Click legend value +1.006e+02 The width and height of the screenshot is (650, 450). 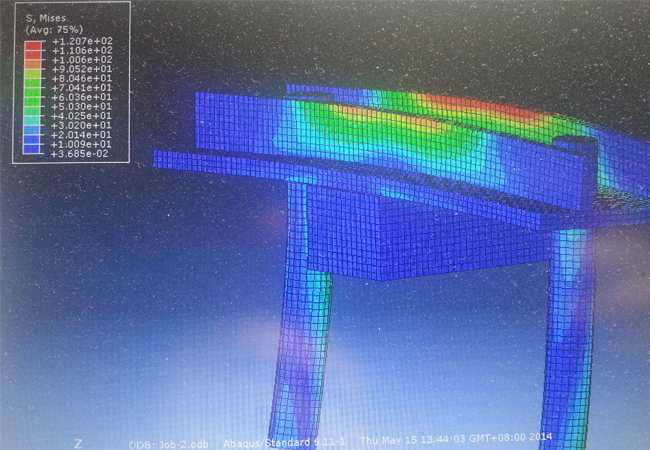82,60
